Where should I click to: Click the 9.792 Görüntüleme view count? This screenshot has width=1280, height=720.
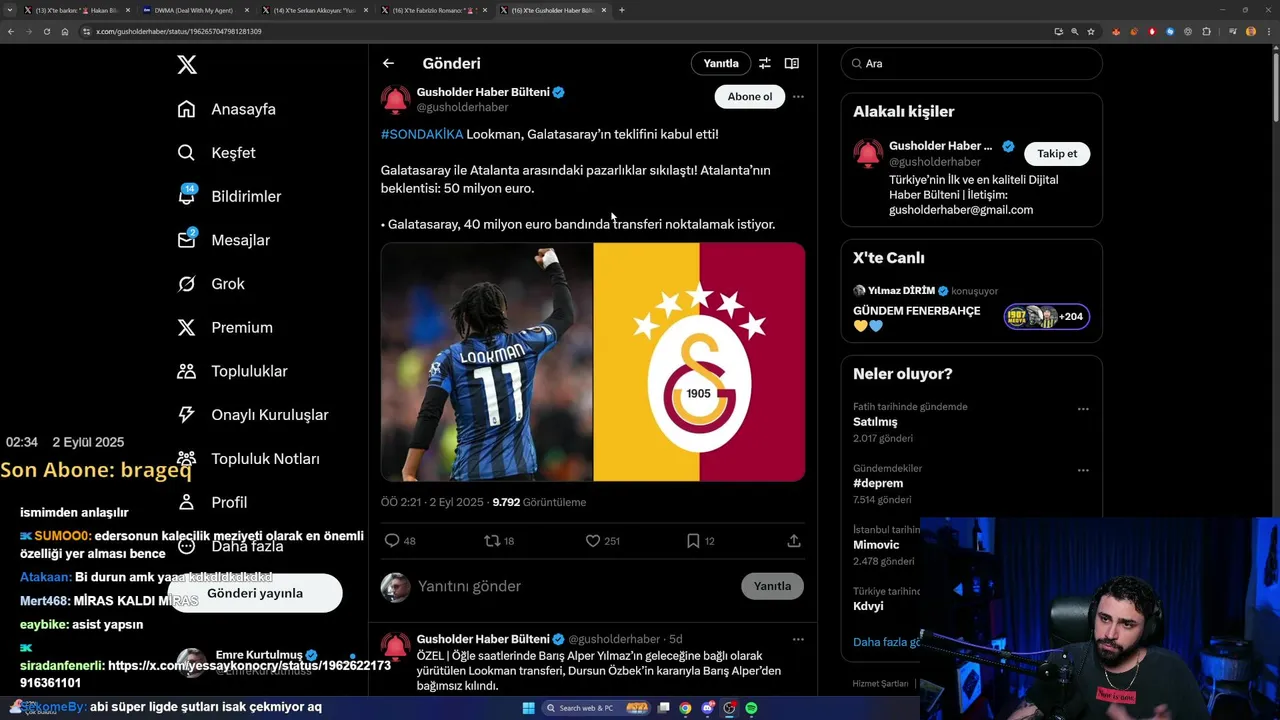coord(539,502)
